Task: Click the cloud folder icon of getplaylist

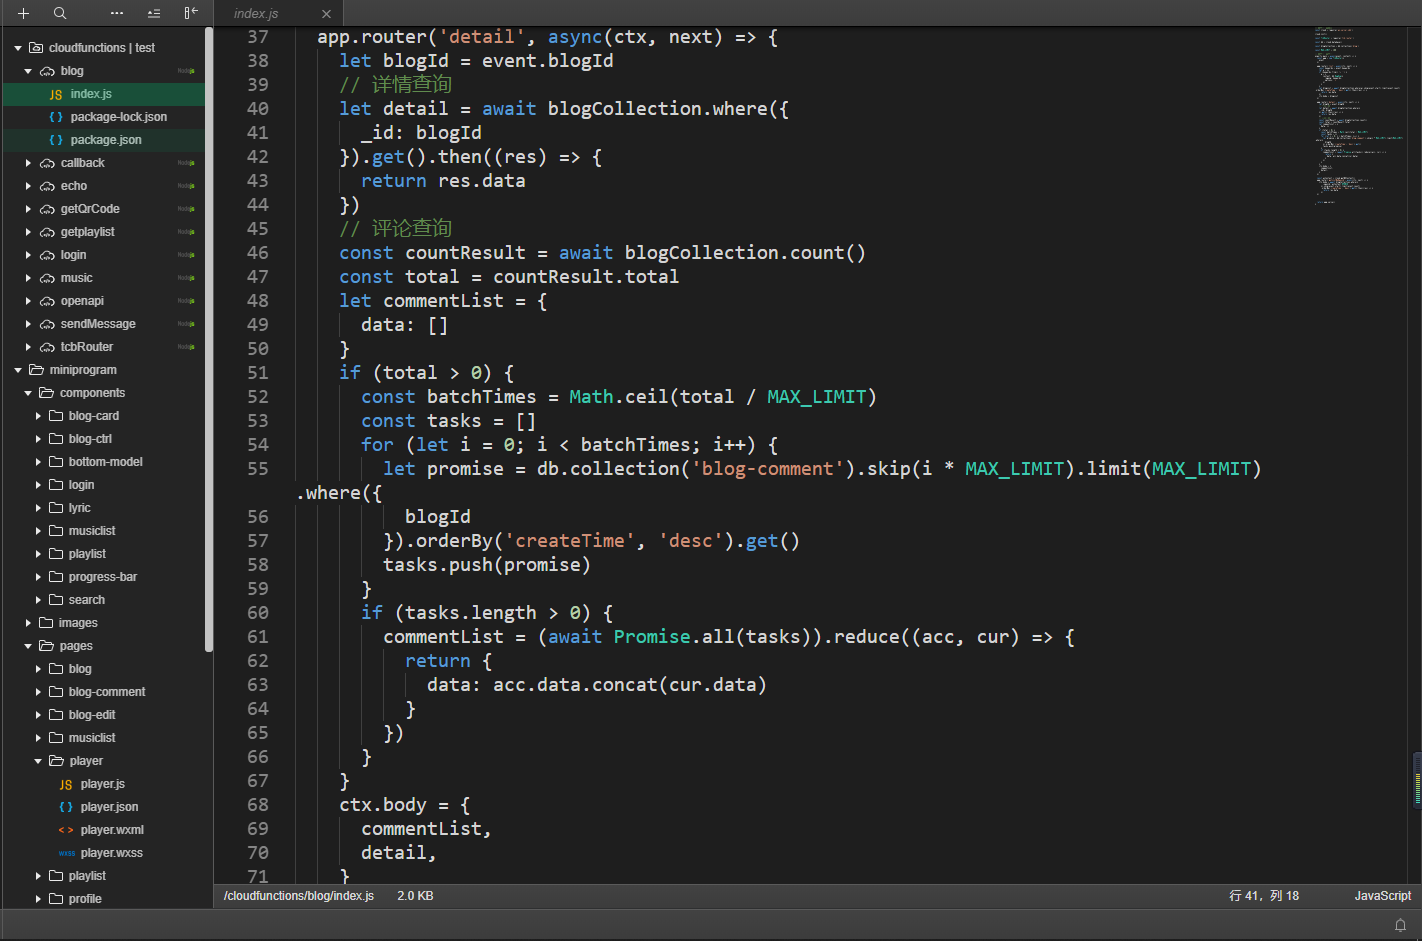Action: tap(47, 232)
